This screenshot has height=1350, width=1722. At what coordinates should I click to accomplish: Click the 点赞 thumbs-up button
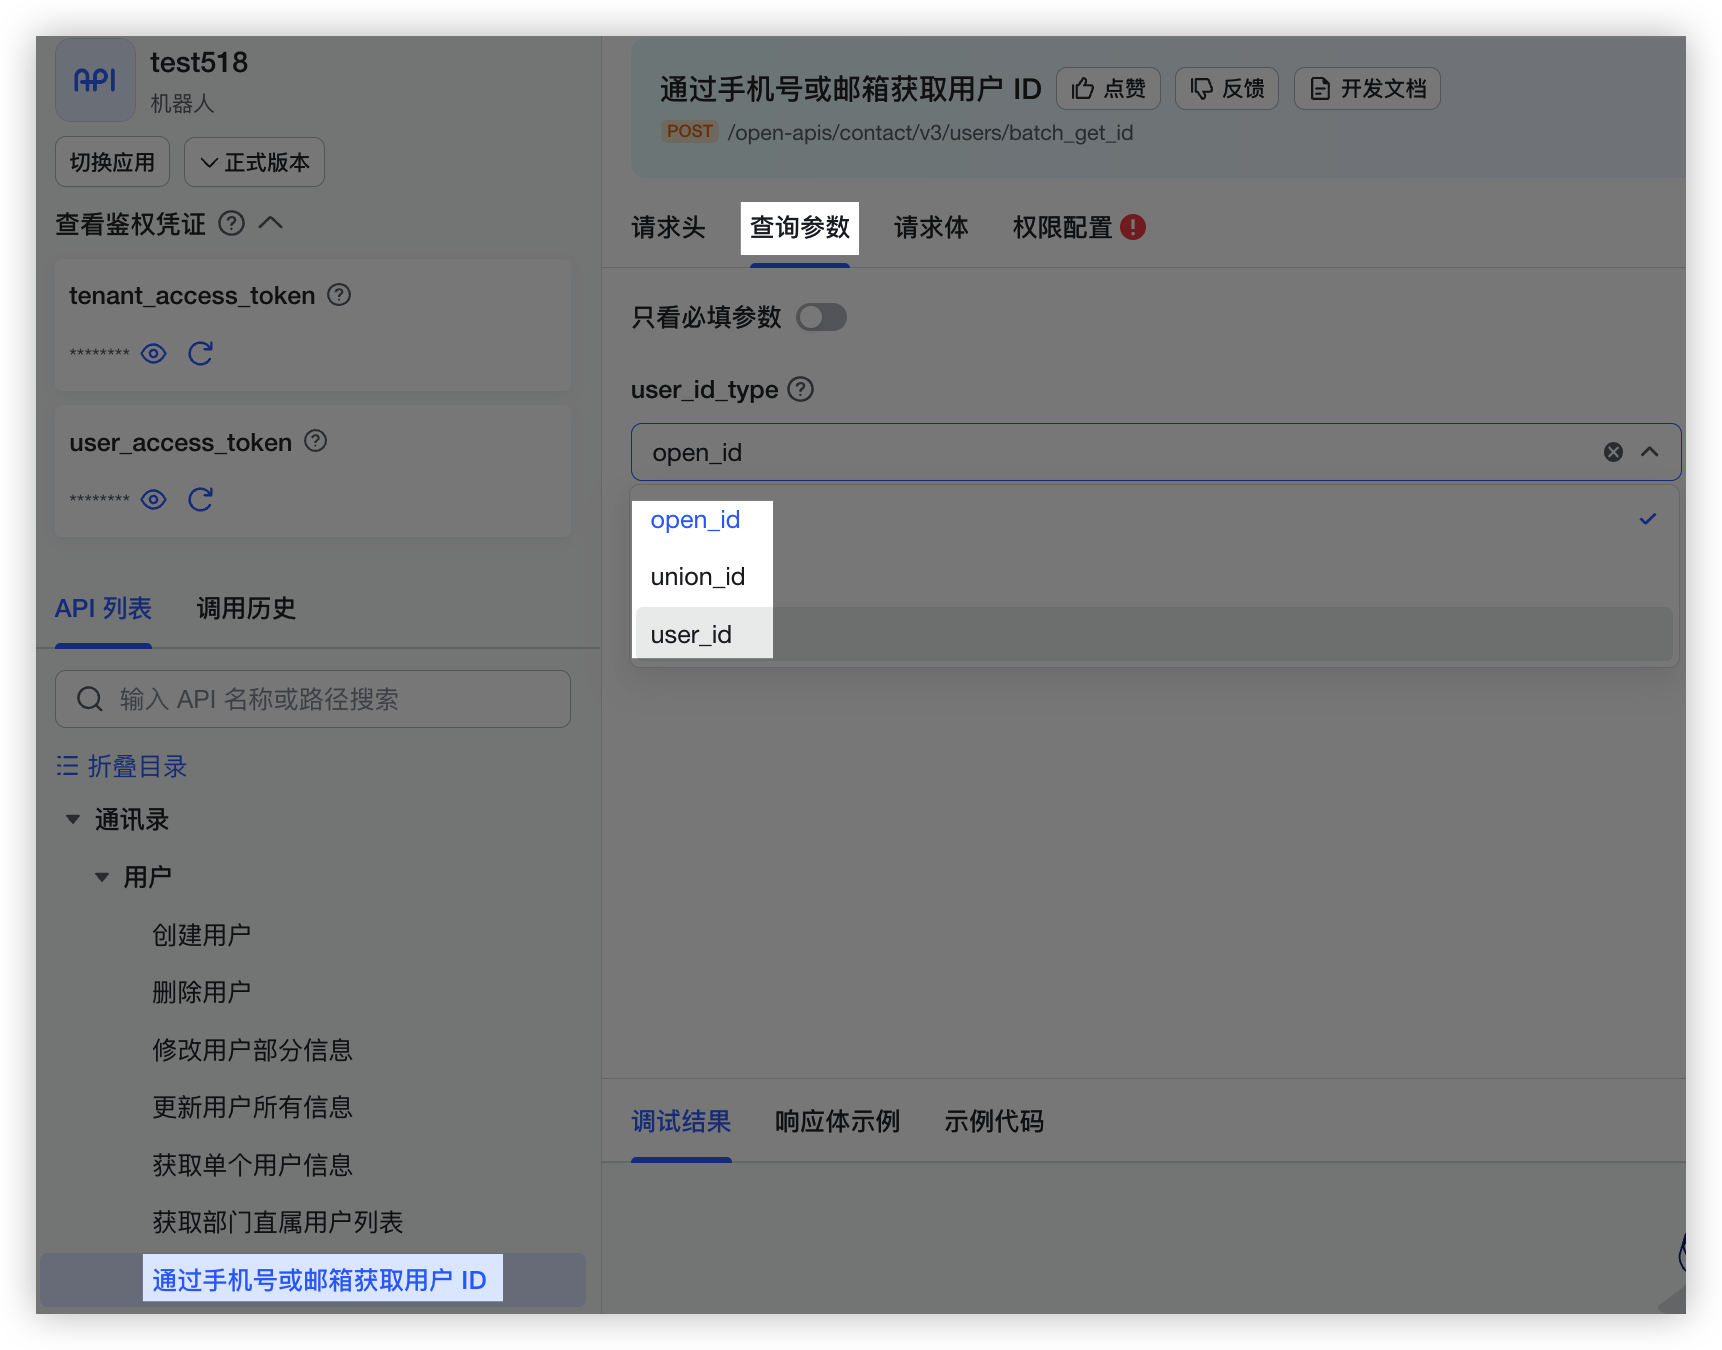point(1108,89)
